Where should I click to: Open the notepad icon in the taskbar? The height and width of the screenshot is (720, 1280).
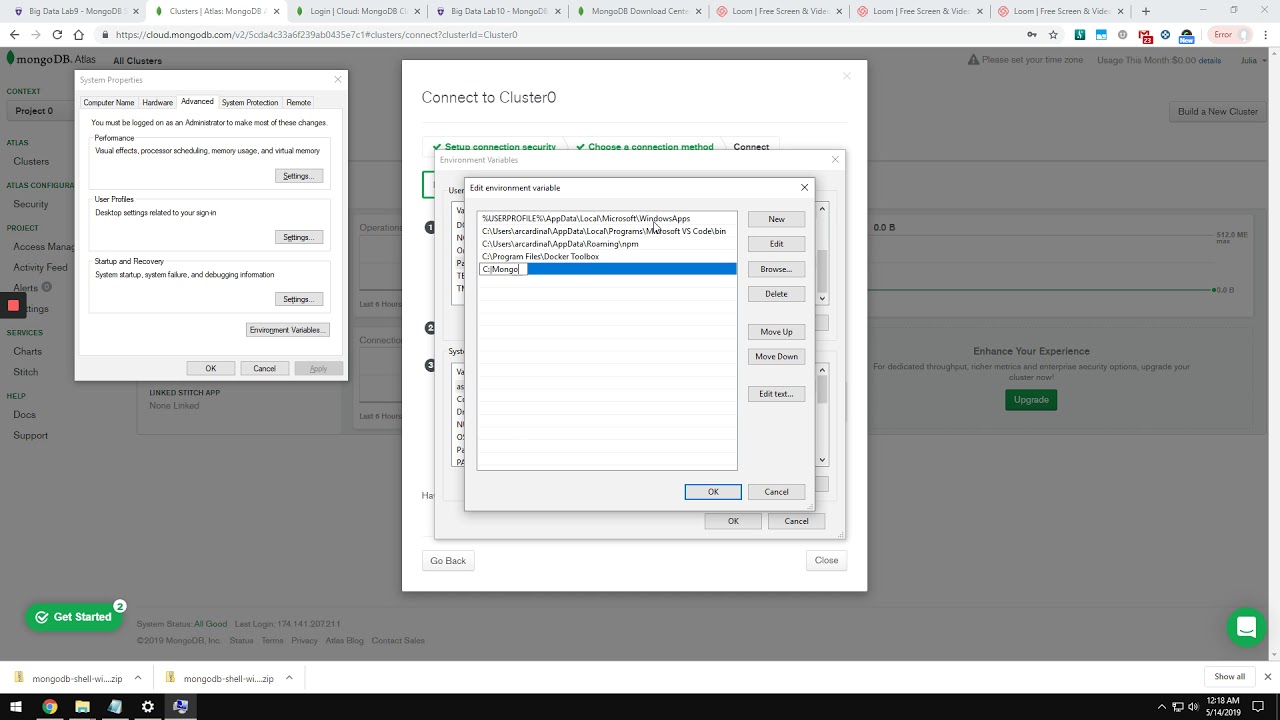click(x=115, y=706)
